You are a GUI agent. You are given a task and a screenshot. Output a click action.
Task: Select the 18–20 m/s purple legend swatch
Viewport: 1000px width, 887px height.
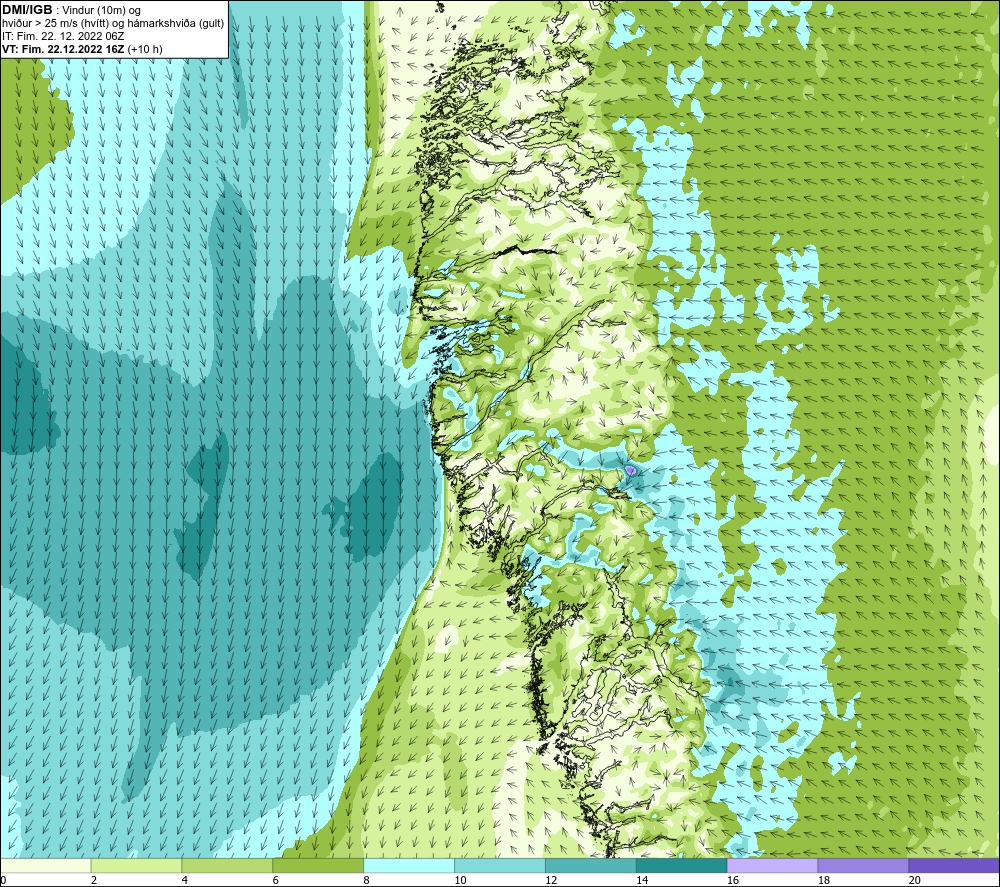864,865
